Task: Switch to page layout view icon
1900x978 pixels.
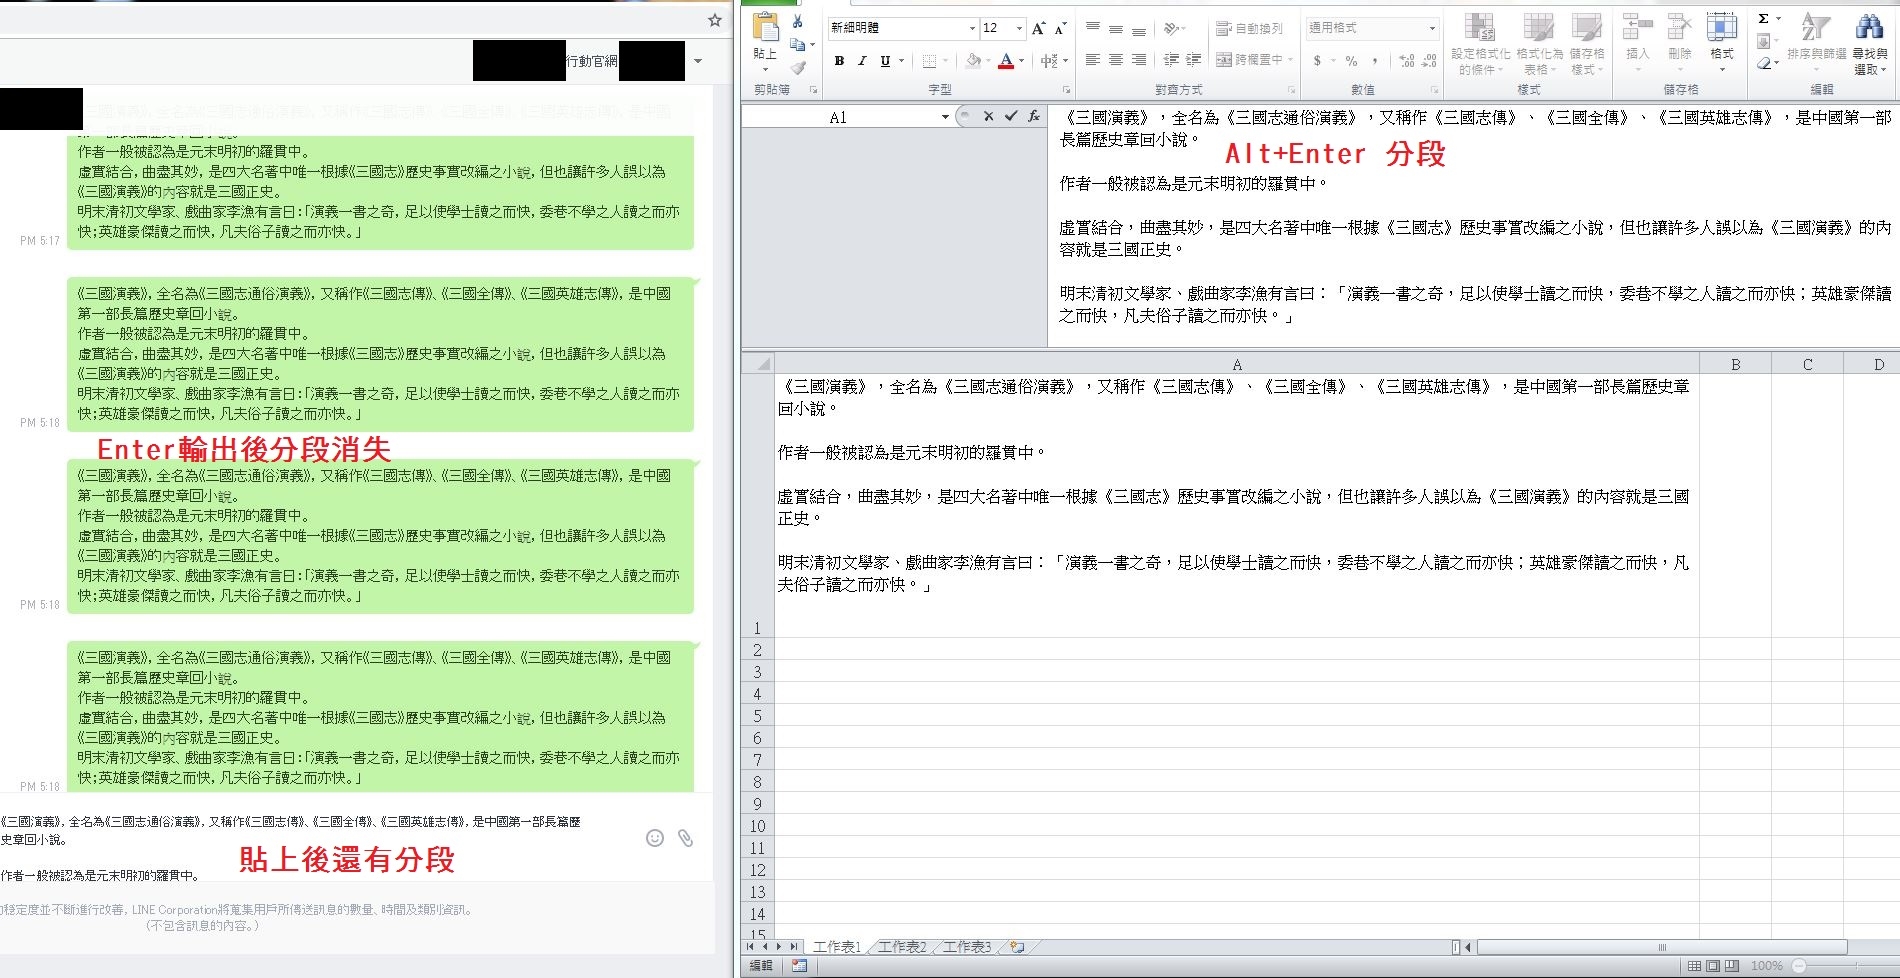Action: (x=1713, y=966)
